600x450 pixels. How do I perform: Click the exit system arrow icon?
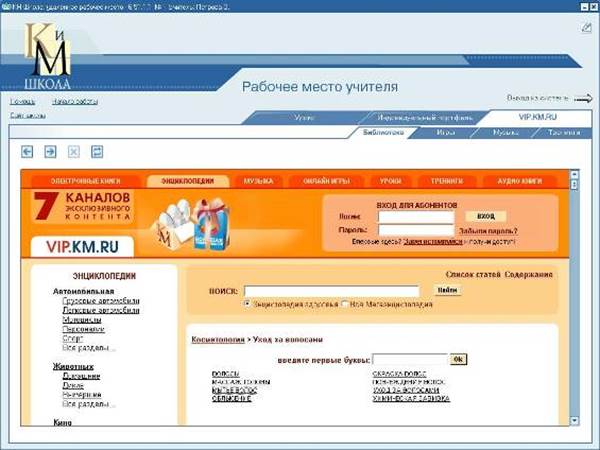tap(583, 98)
